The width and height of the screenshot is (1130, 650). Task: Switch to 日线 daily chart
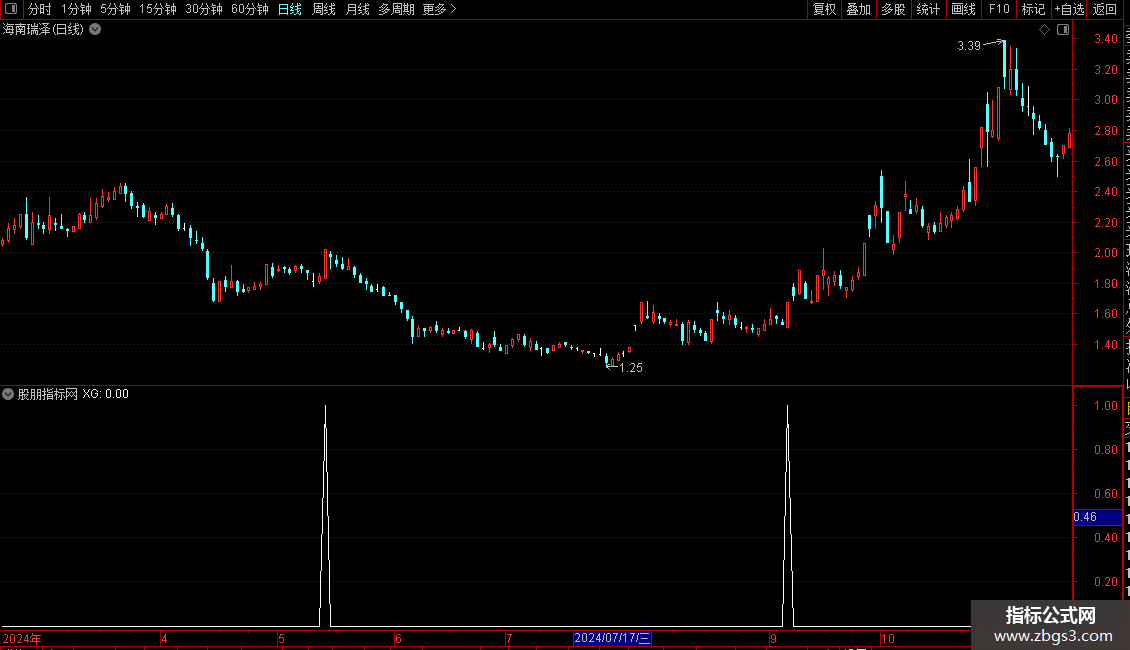point(290,9)
